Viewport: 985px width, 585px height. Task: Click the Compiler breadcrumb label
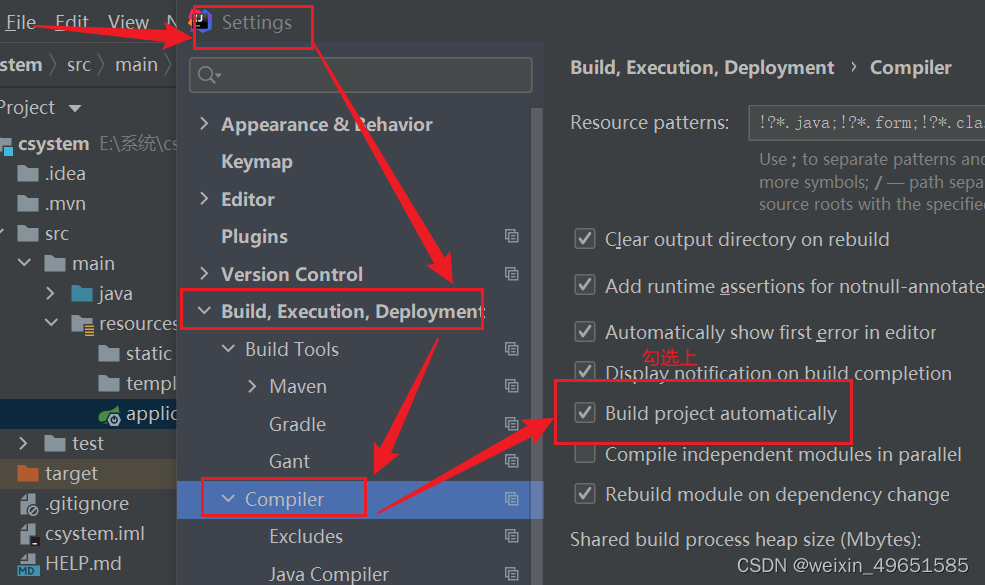click(x=910, y=67)
